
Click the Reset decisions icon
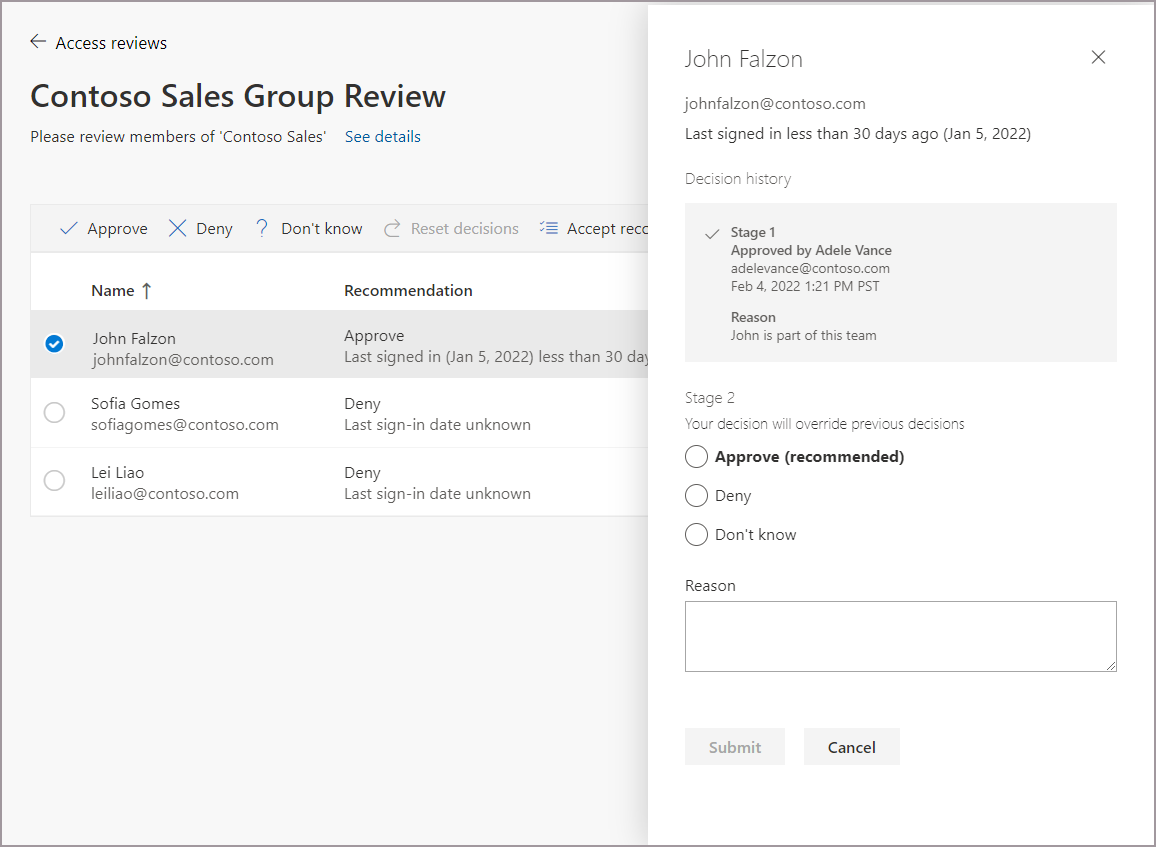[x=393, y=229]
